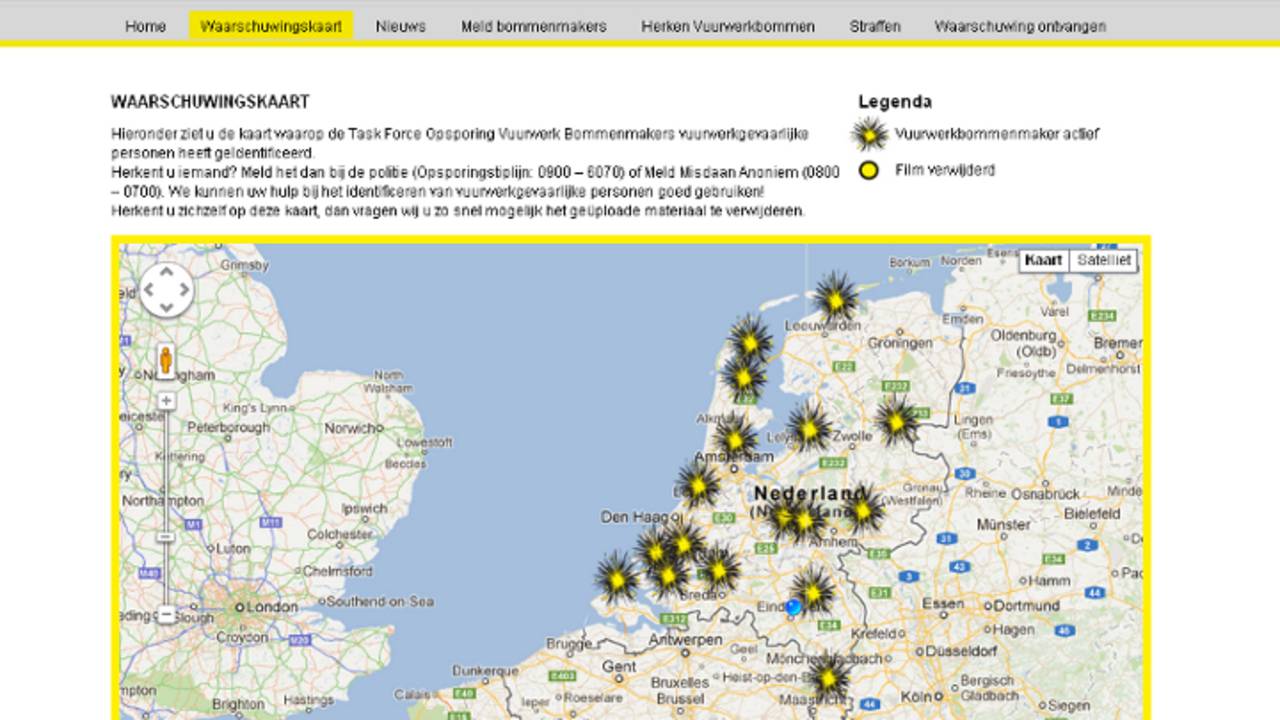Select the orange Street View pegman
Image resolution: width=1280 pixels, height=720 pixels.
point(166,361)
